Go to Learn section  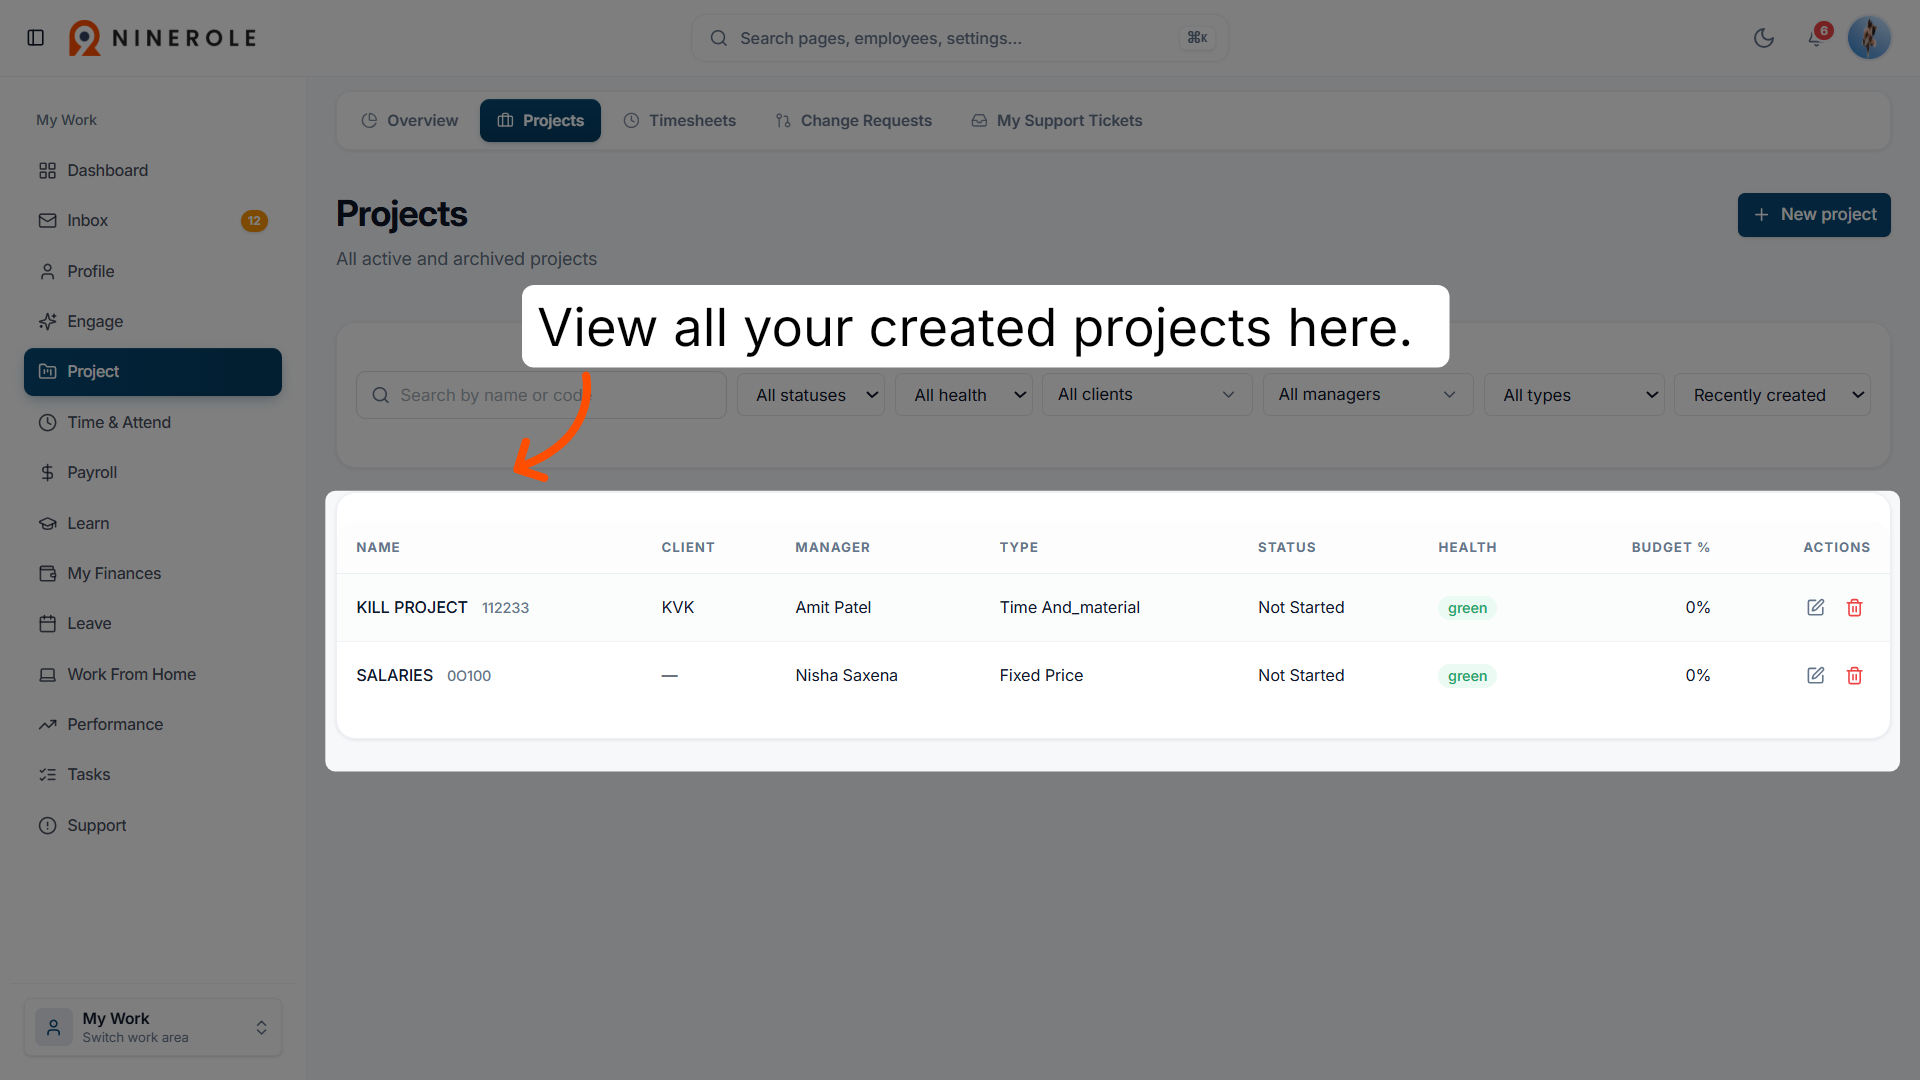pyautogui.click(x=153, y=523)
